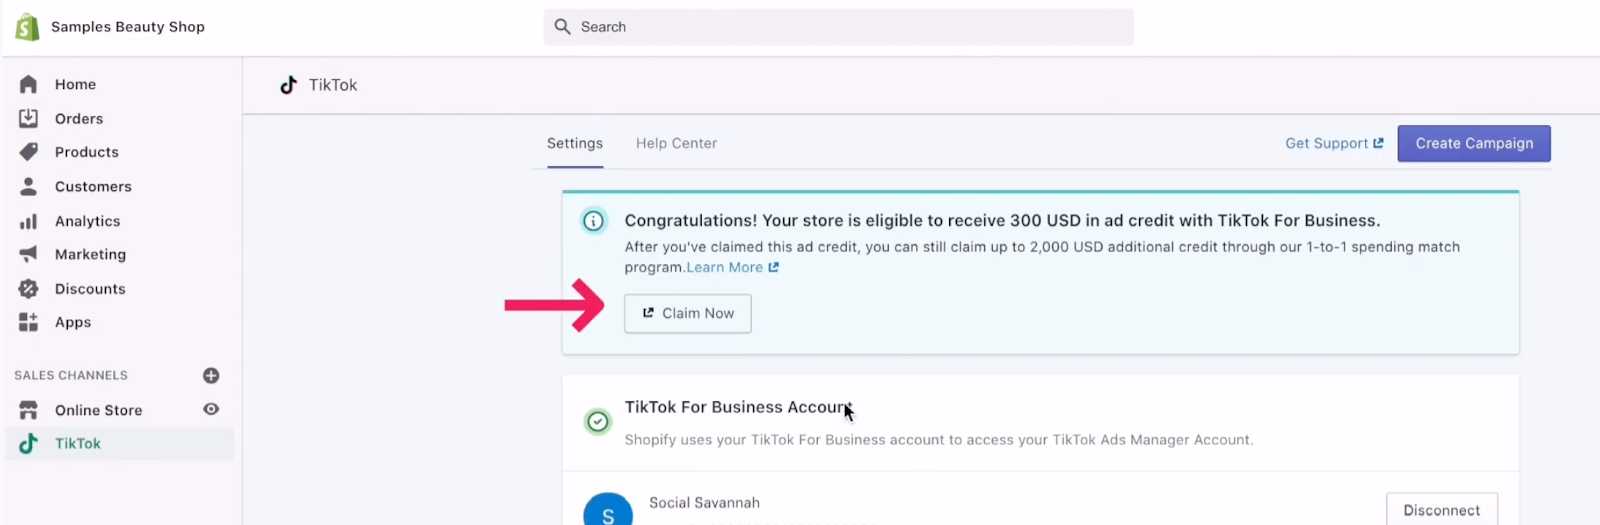Click the Create Campaign button

pyautogui.click(x=1473, y=144)
